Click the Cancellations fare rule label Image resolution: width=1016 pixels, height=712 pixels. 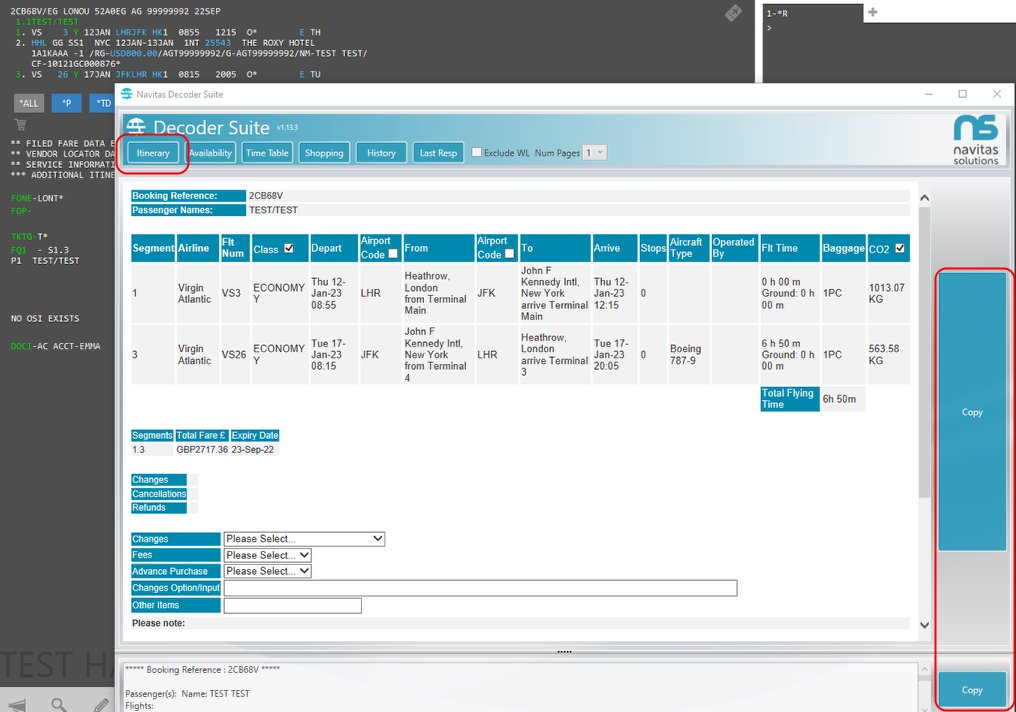click(159, 494)
